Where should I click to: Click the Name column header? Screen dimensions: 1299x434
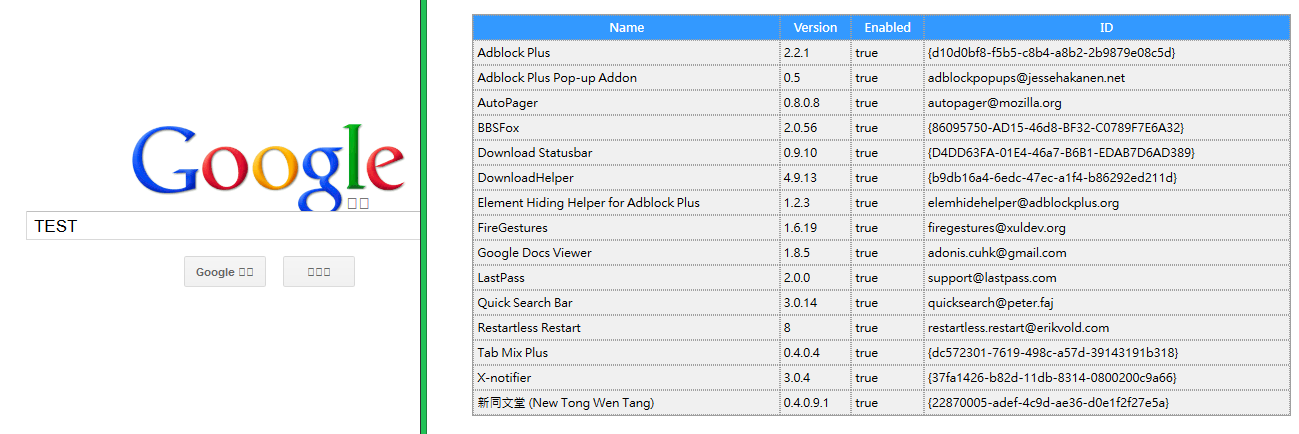point(627,28)
